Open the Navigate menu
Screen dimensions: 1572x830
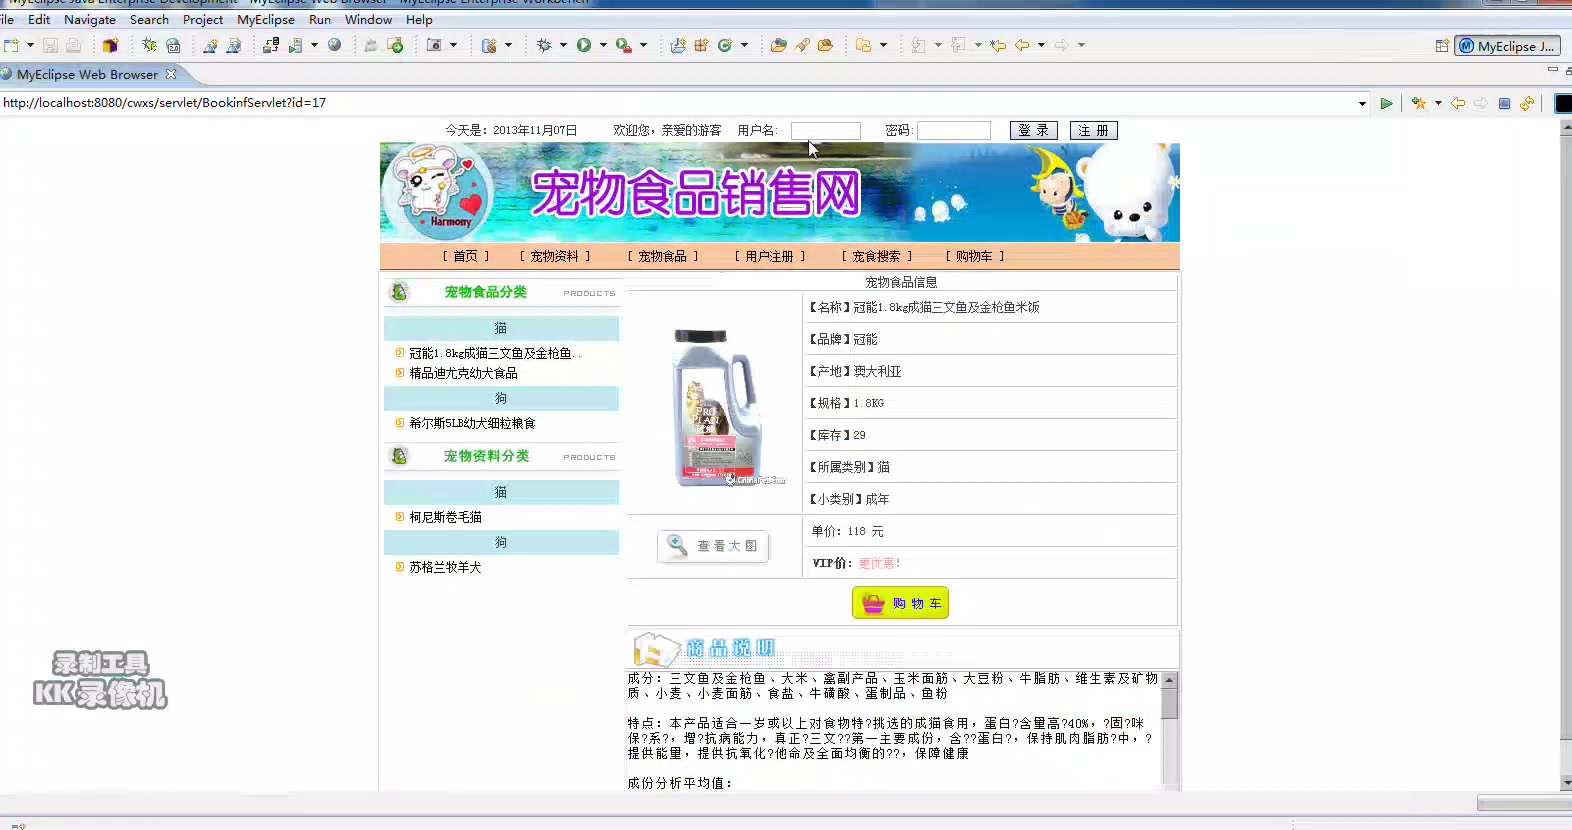click(90, 19)
